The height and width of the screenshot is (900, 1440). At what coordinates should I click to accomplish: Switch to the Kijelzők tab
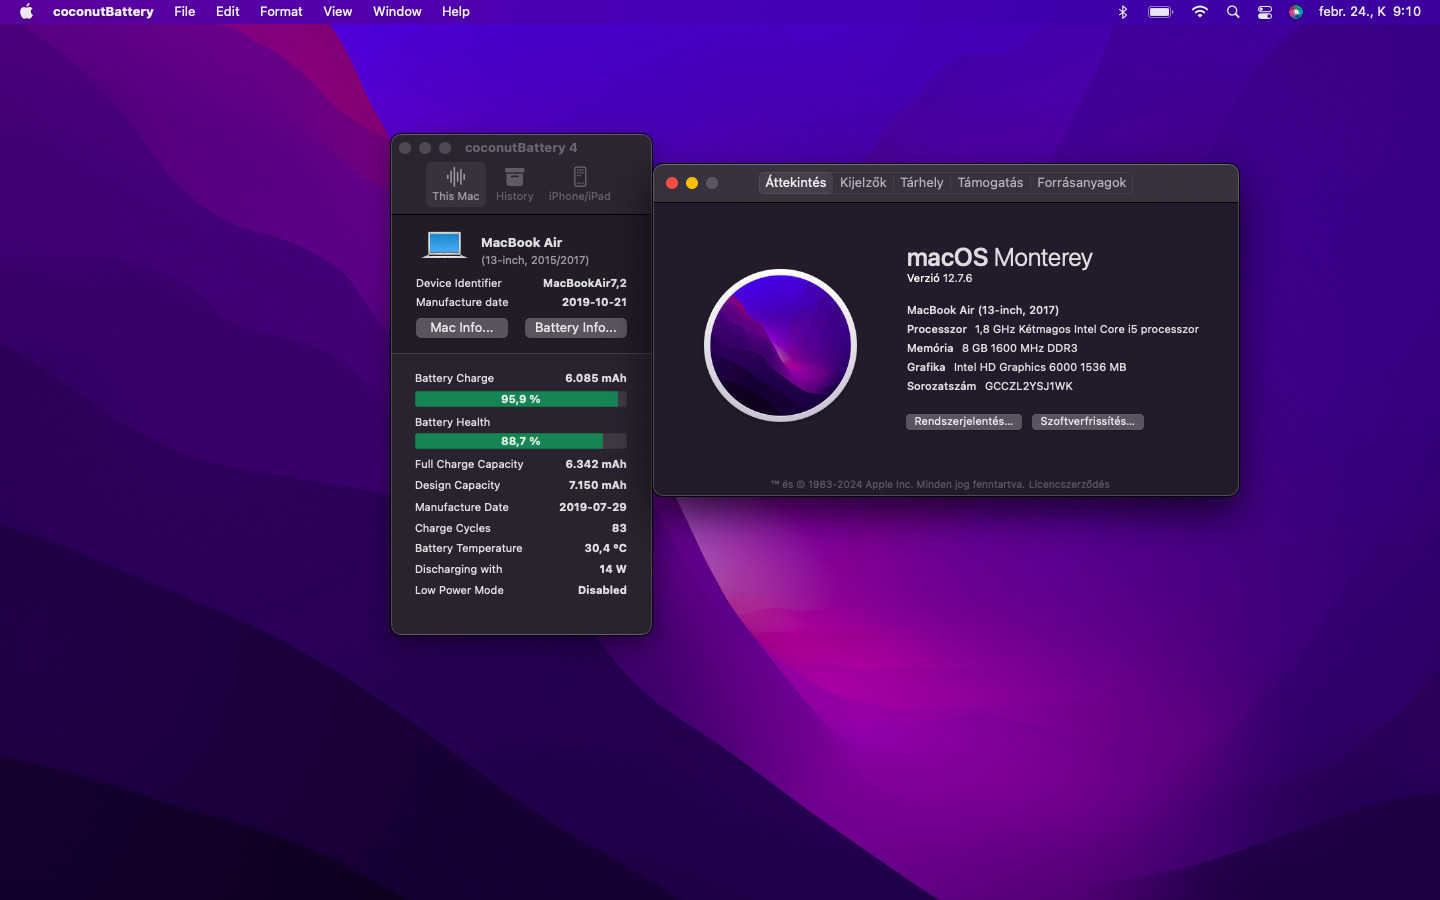point(863,183)
